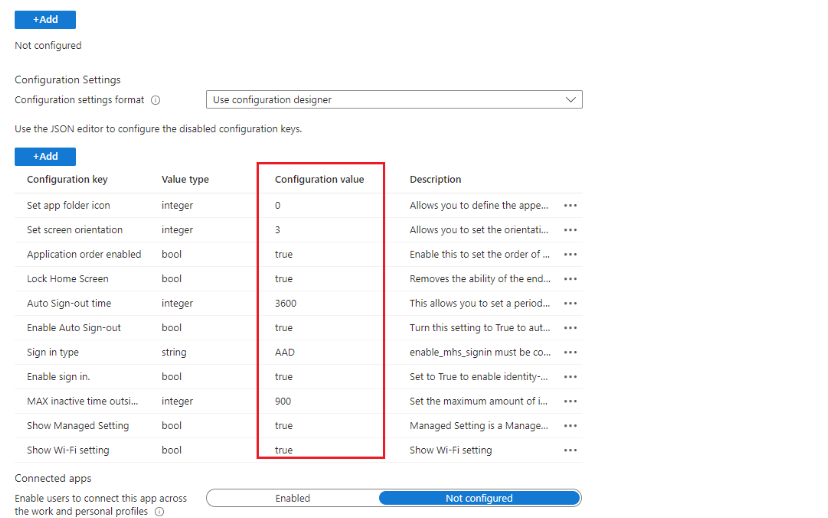The height and width of the screenshot is (518, 828).
Task: Edit MAX inactive time value 900
Action: [x=283, y=402]
